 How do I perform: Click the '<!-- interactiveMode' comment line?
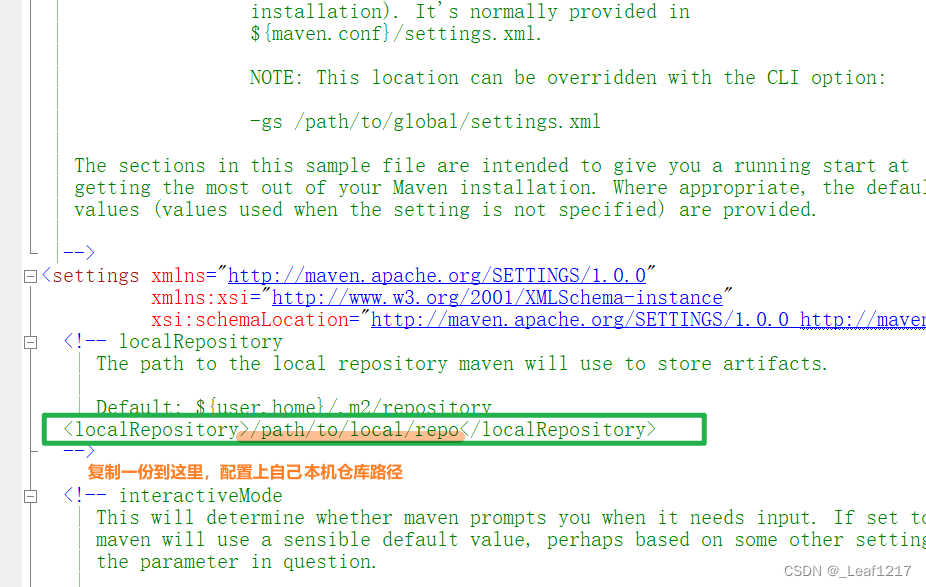[x=173, y=495]
